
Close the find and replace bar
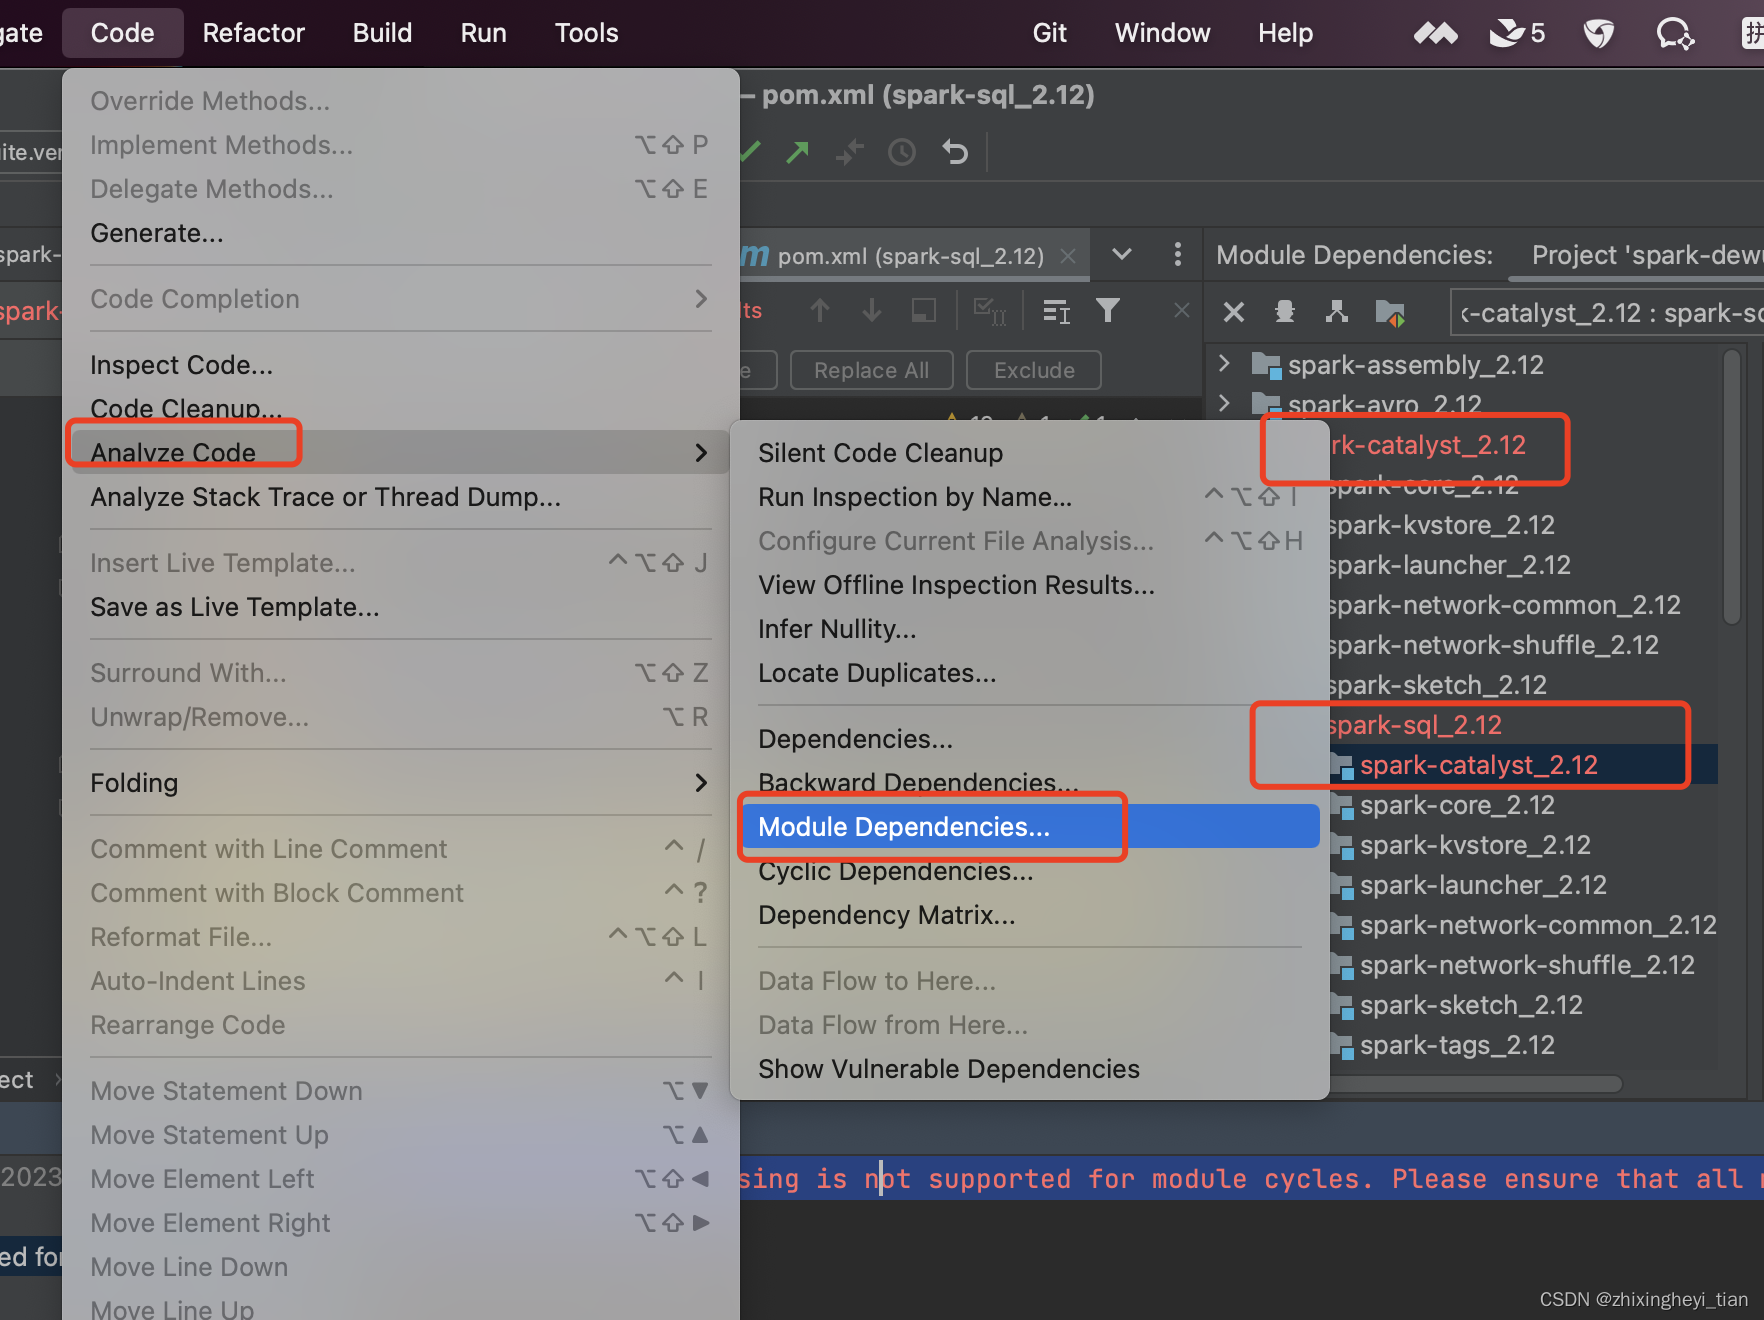tap(1182, 310)
